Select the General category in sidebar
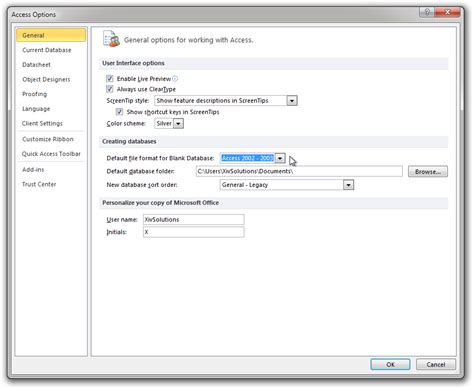 point(51,35)
